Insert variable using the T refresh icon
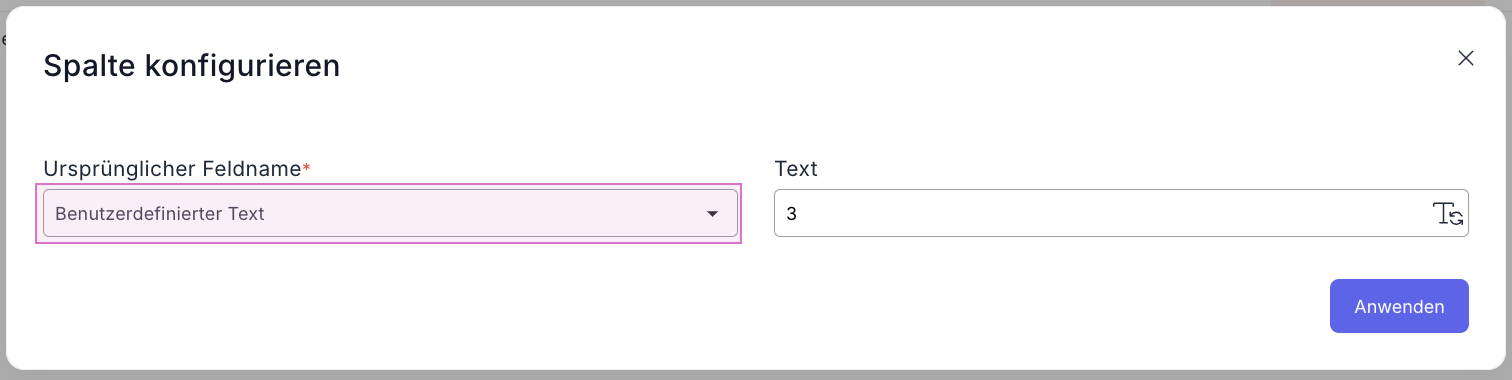 [x=1448, y=213]
